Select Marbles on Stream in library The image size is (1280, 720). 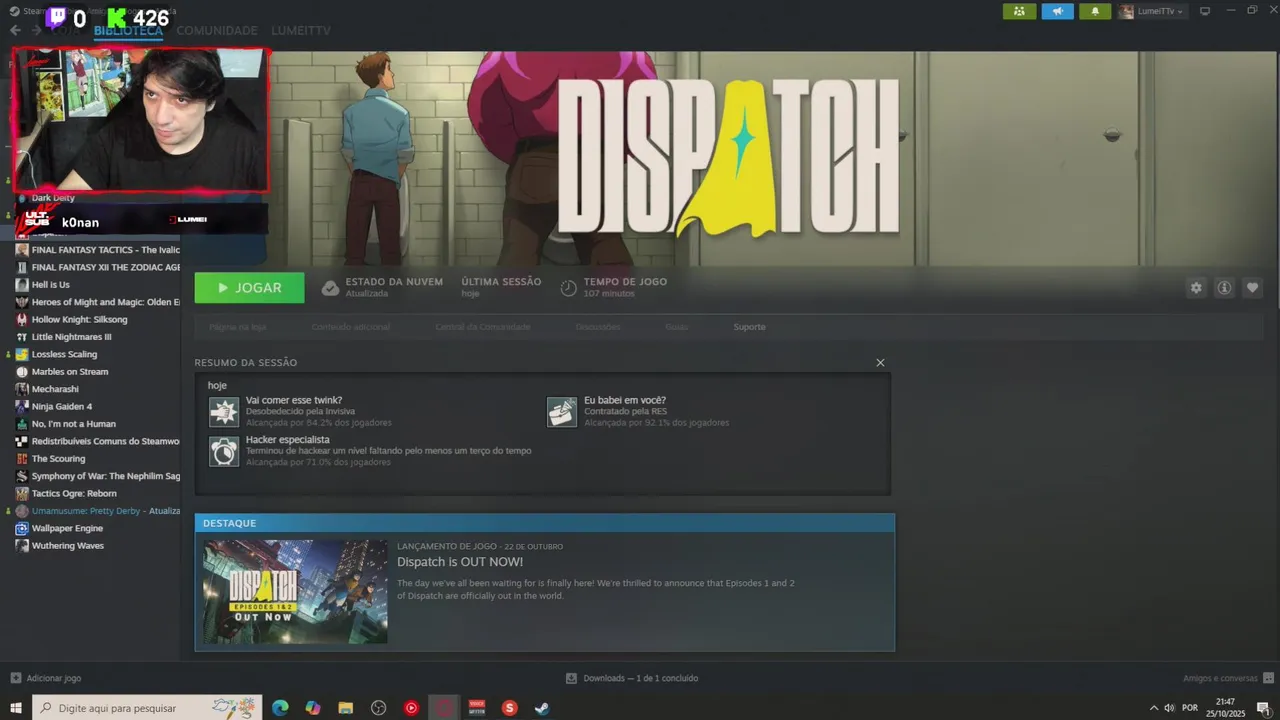[x=69, y=372]
